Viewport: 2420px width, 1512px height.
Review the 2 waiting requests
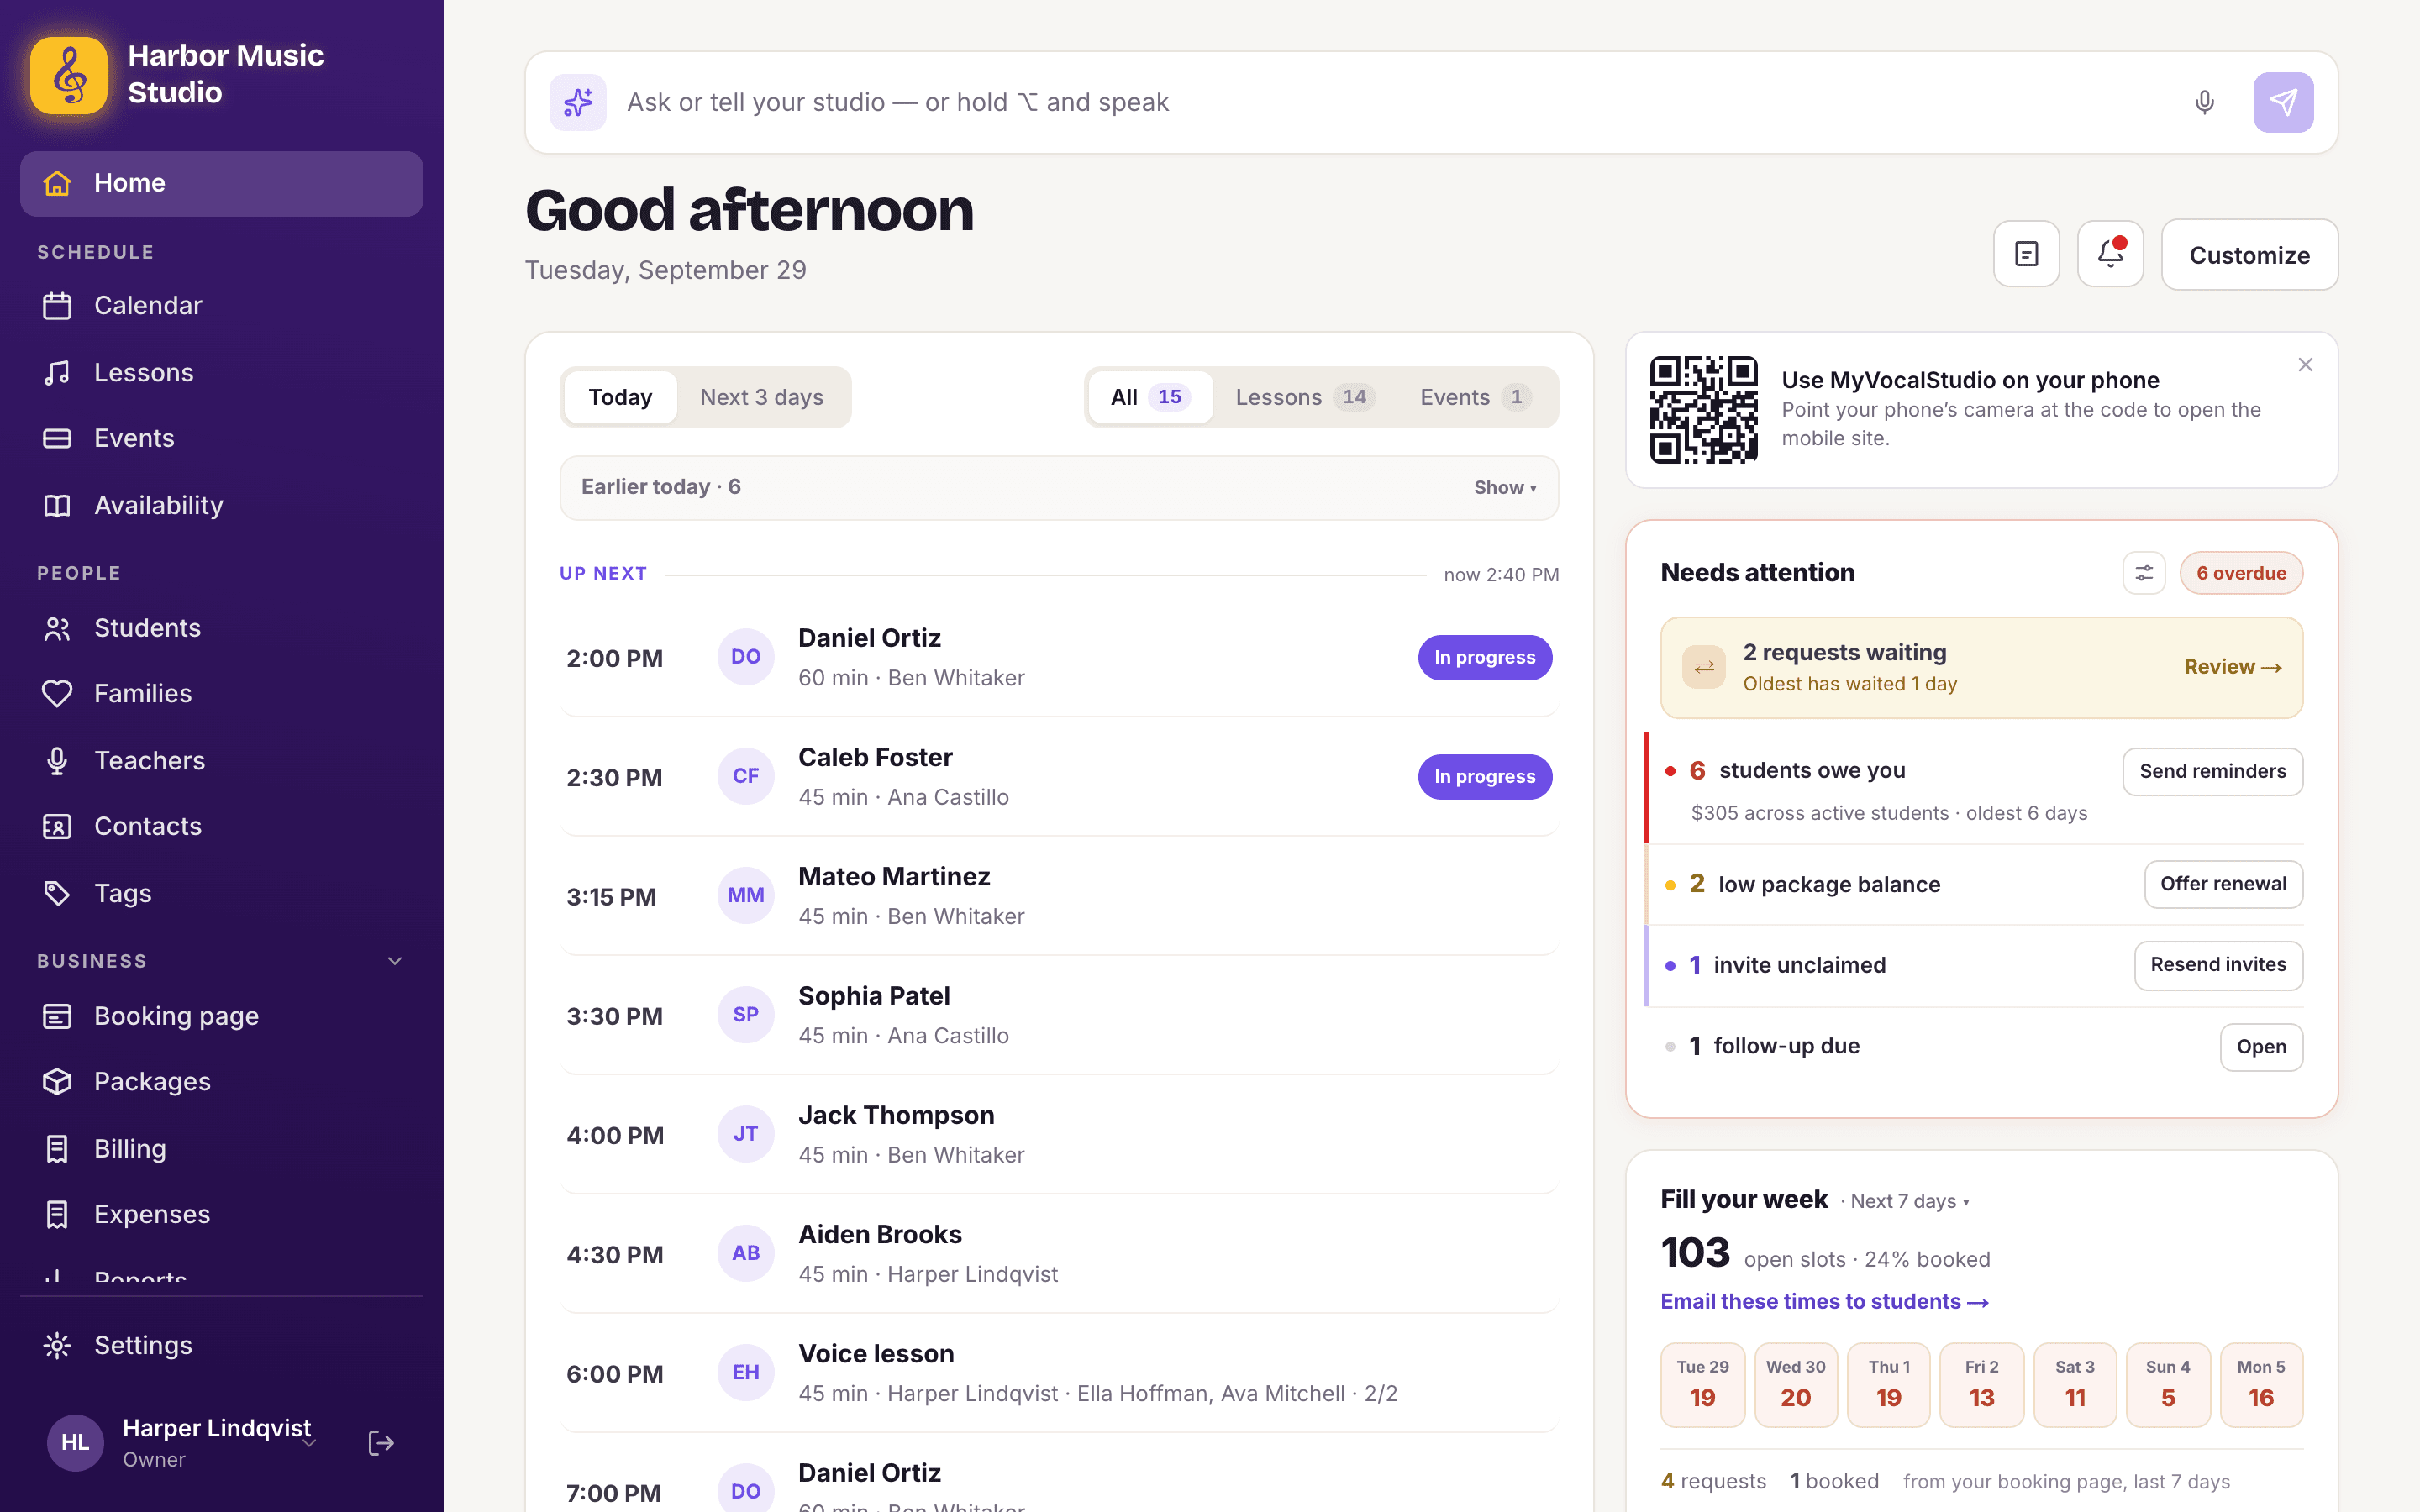(x=2232, y=667)
